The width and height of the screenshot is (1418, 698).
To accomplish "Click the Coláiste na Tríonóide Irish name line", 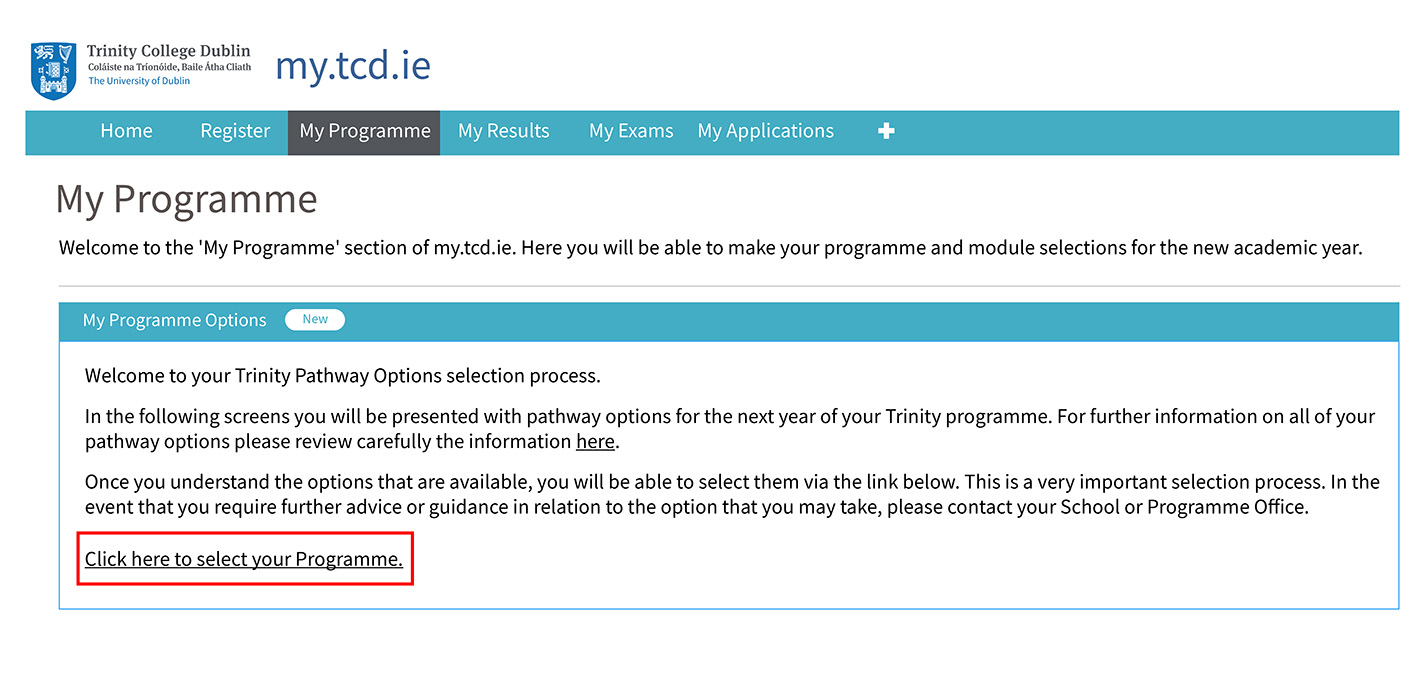I will [169, 66].
